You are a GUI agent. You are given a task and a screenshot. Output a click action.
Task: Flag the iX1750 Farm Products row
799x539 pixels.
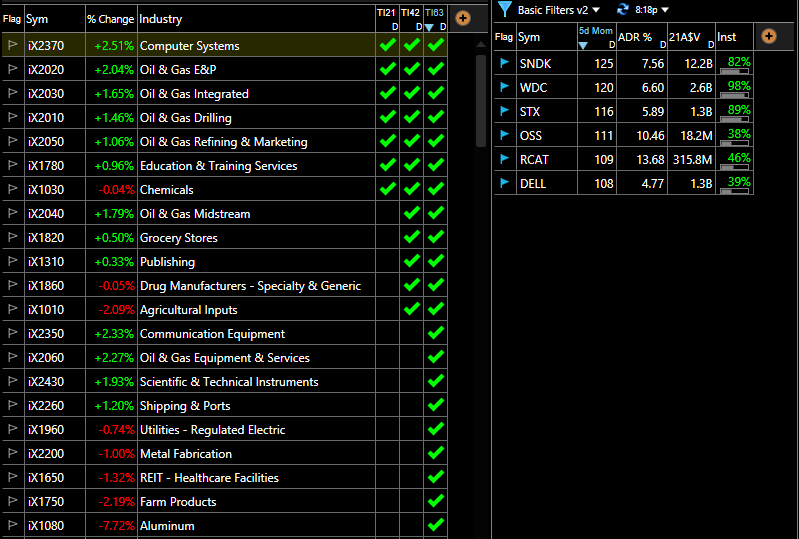13,500
